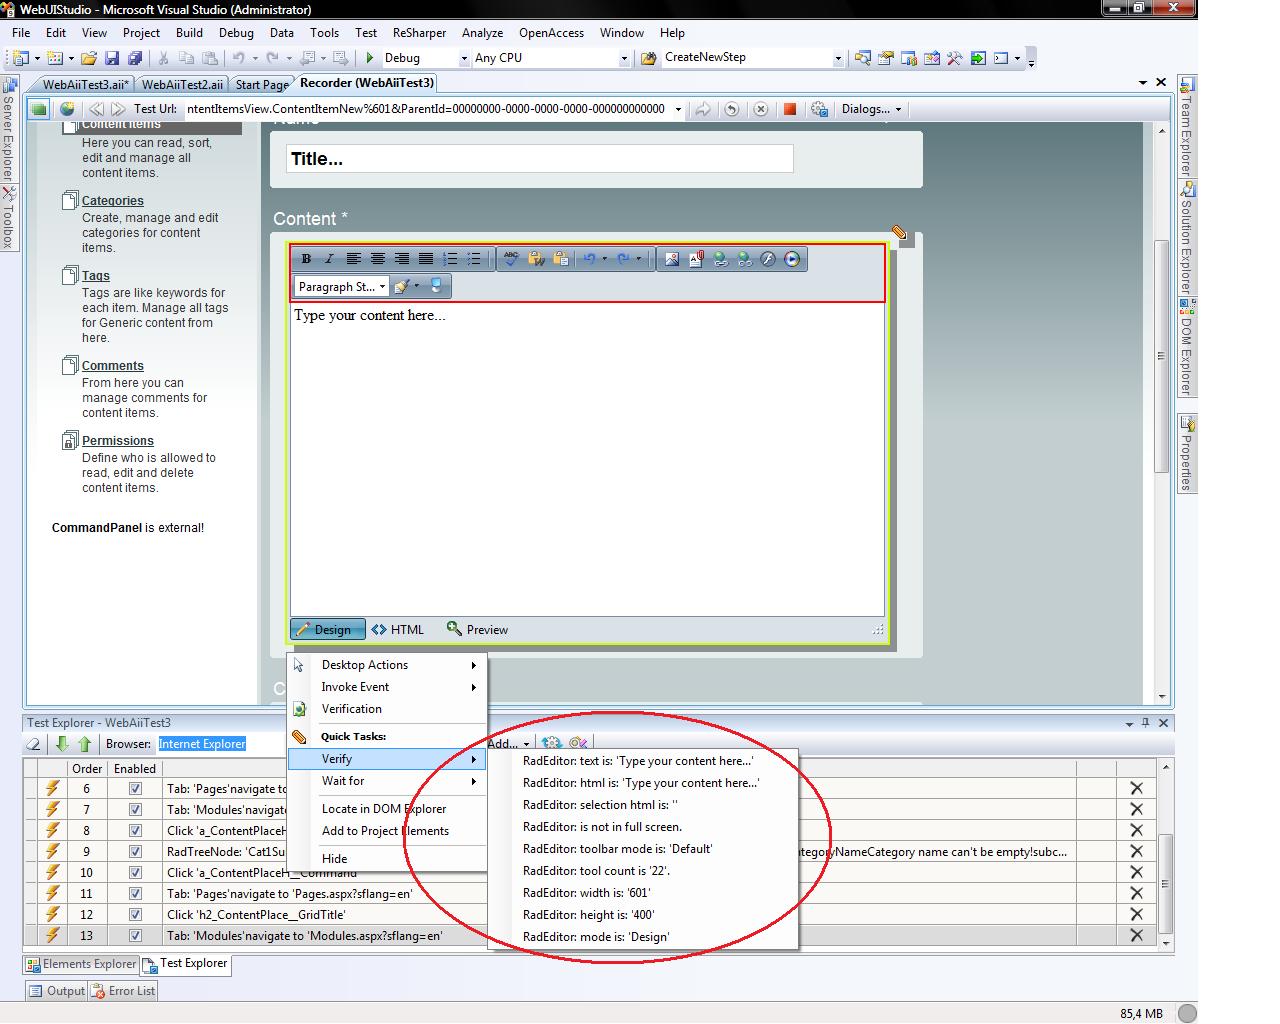Screen dimensions: 1280x1024
Task: Open the Dialogs dropdown in recorder toolbar
Action: click(871, 109)
